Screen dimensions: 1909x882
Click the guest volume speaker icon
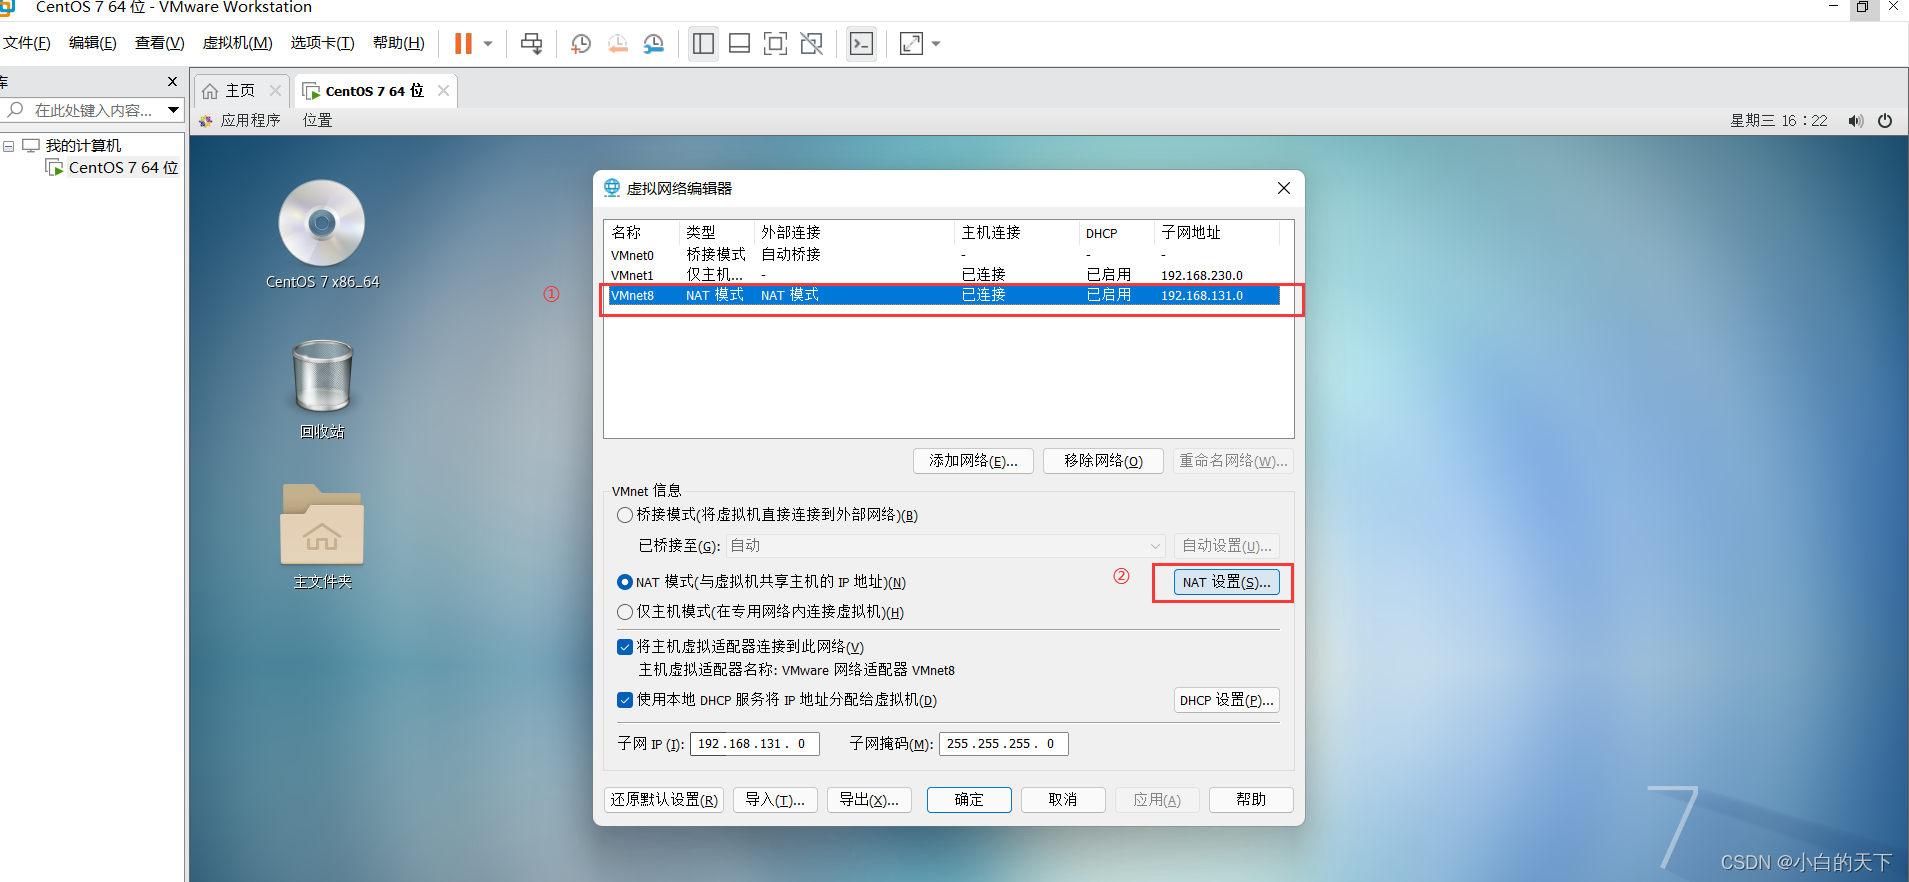pyautogui.click(x=1856, y=121)
